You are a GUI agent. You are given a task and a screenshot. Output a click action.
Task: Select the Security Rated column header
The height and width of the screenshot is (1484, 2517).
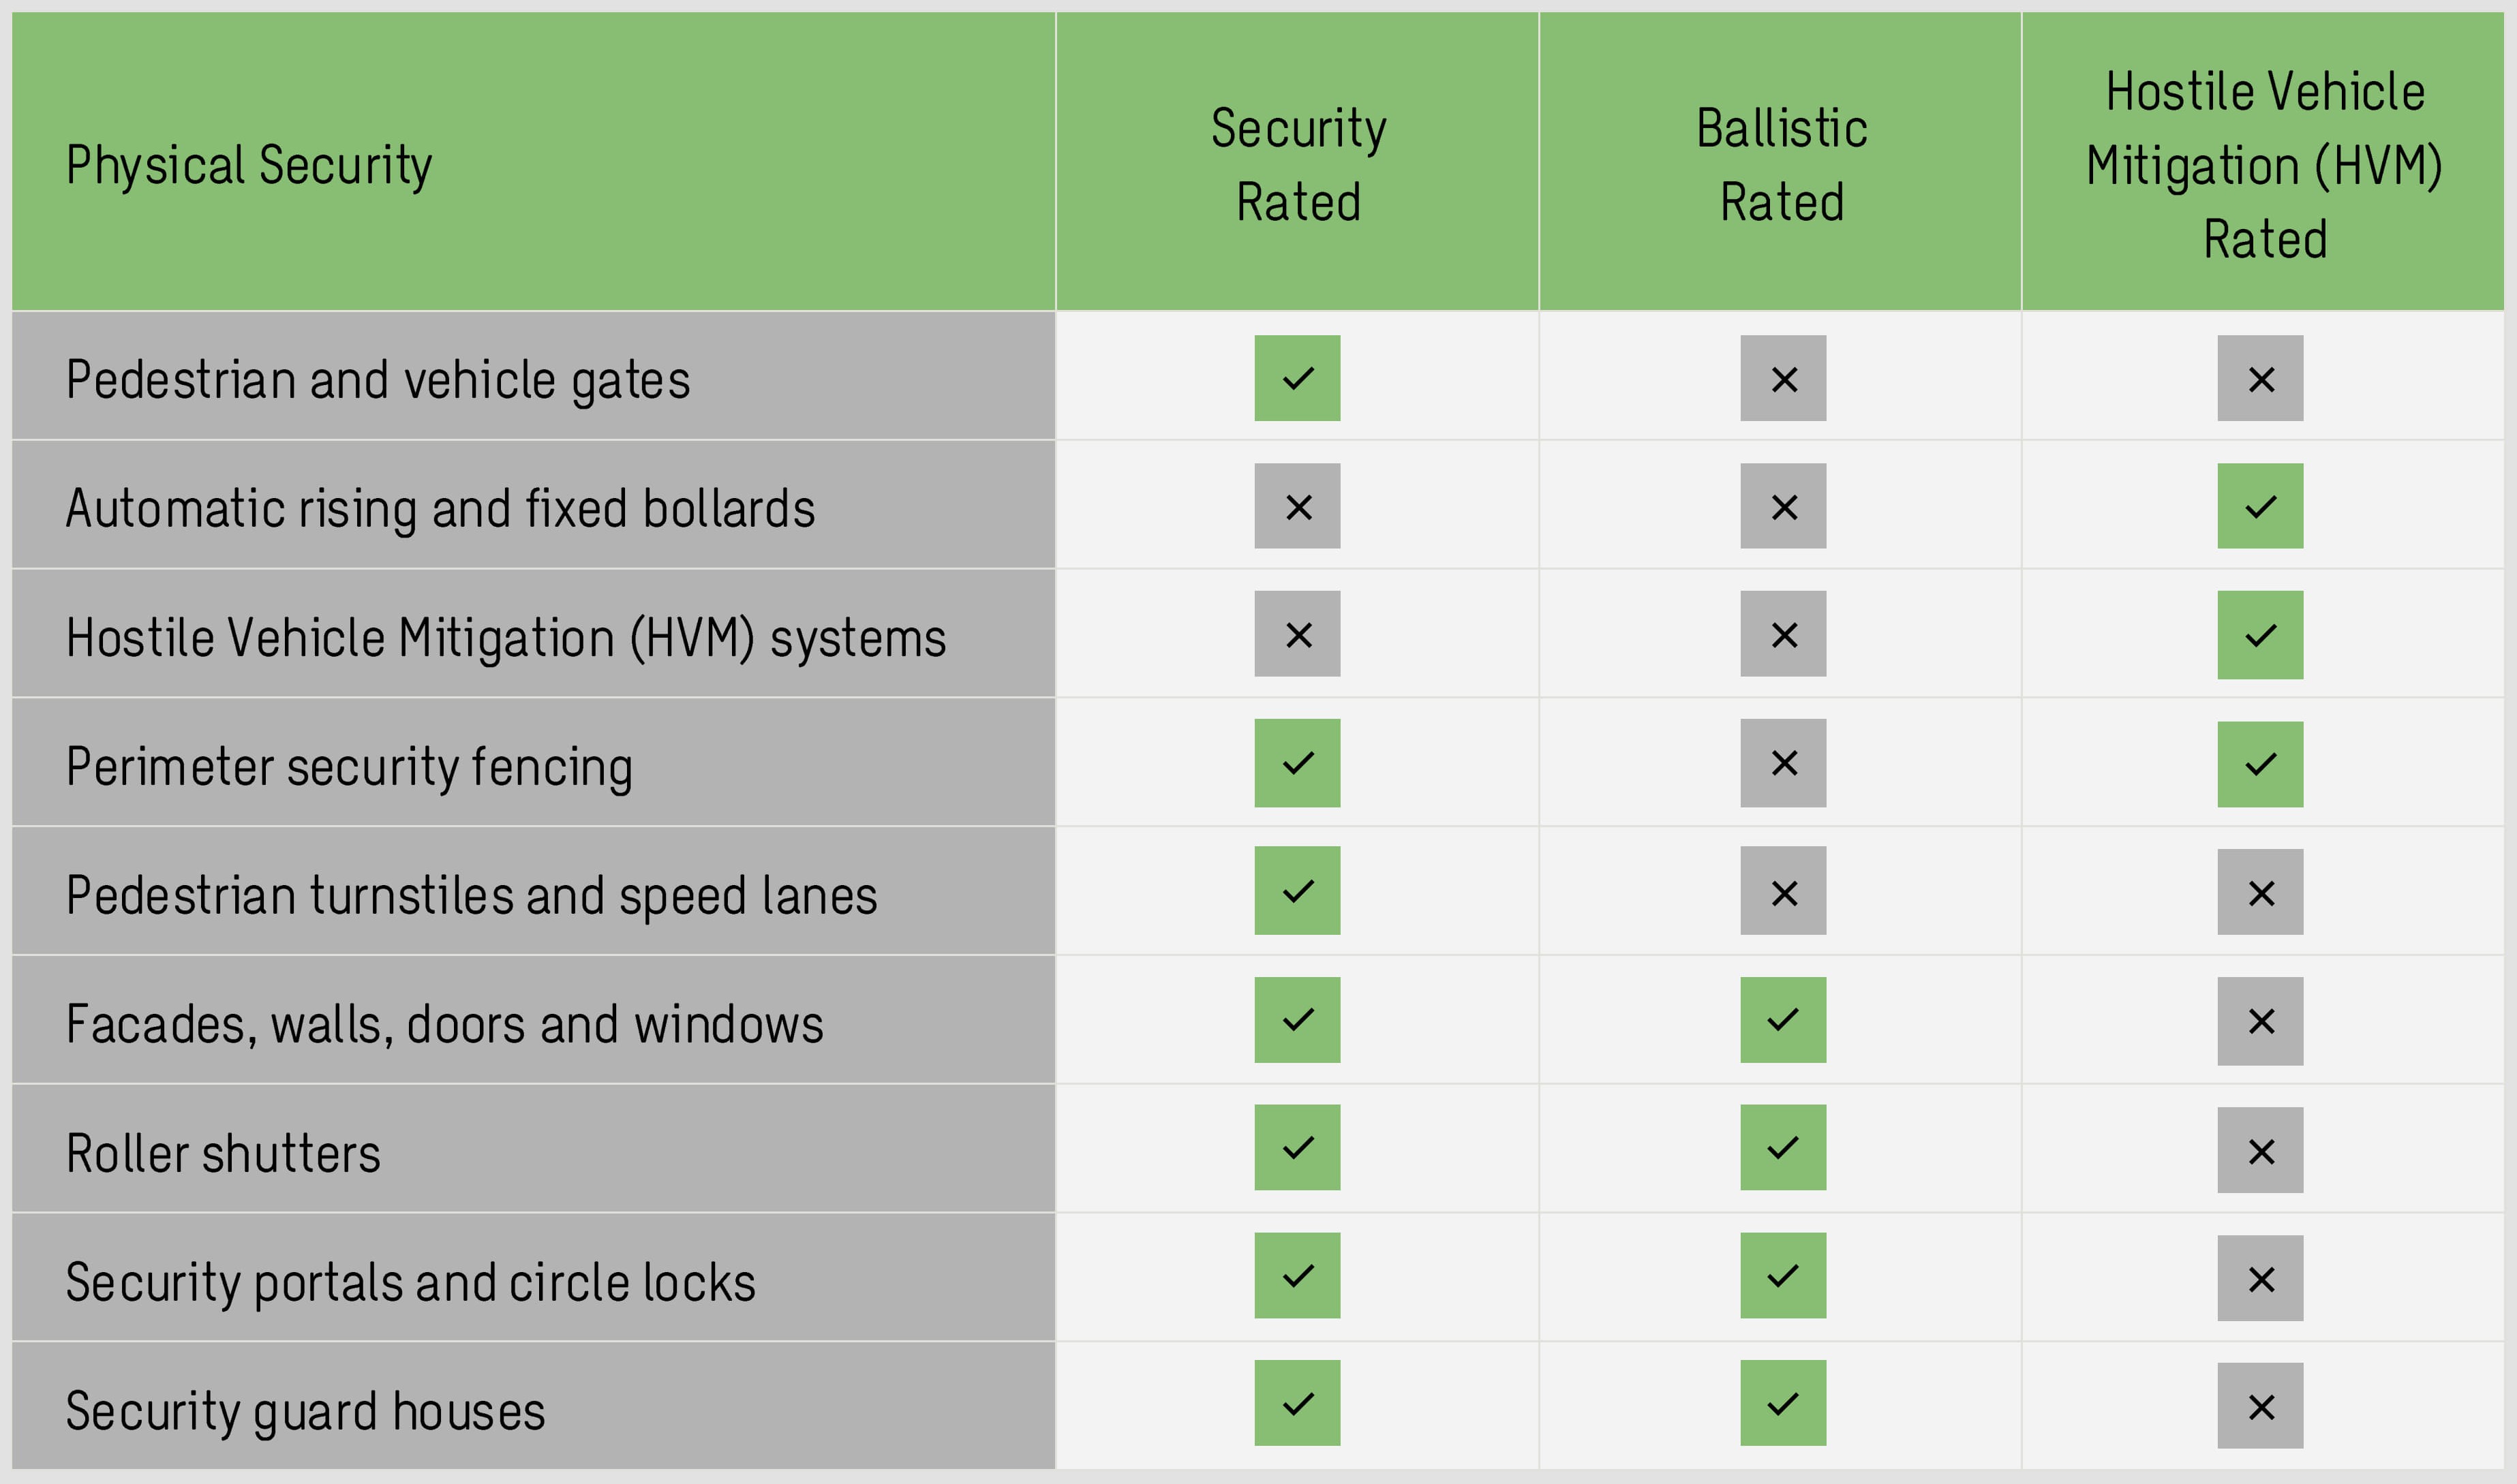pyautogui.click(x=1298, y=164)
